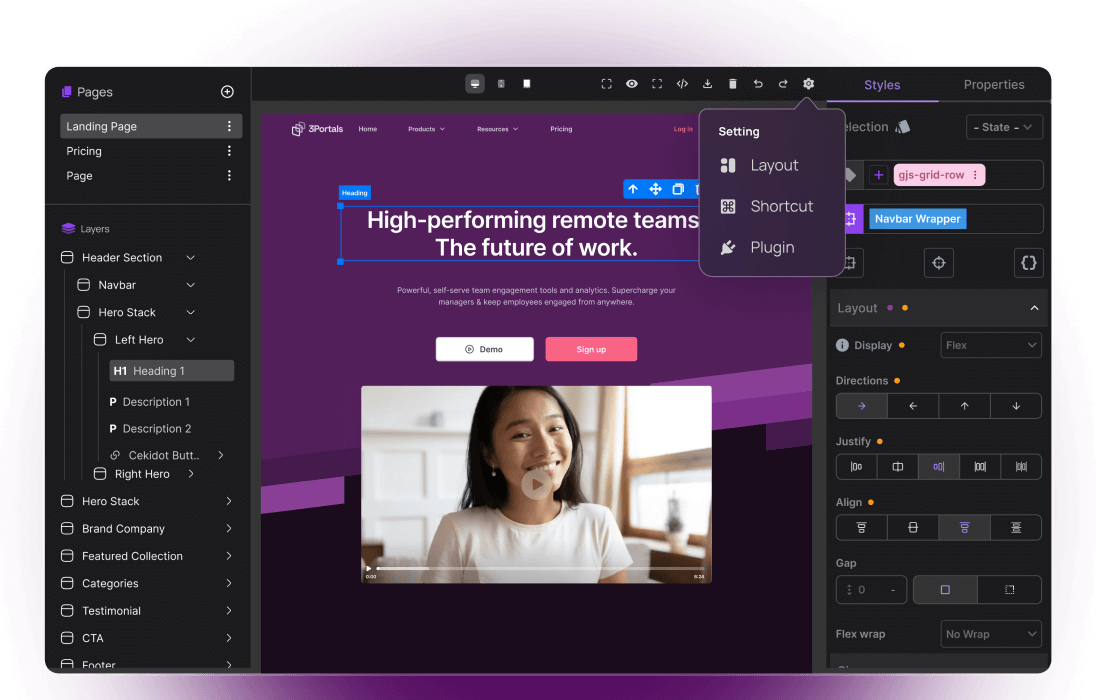Open the Flex wrap No Wrap dropdown
Screen dimensions: 1096x700
coord(990,634)
